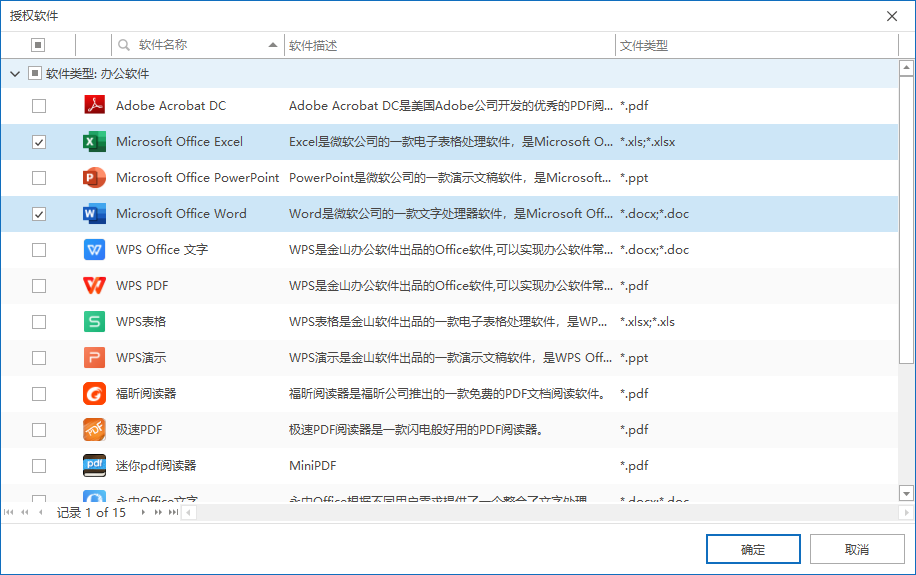Uncheck the Microsoft Office Excel checkbox
Image resolution: width=916 pixels, height=575 pixels.
pyautogui.click(x=39, y=143)
